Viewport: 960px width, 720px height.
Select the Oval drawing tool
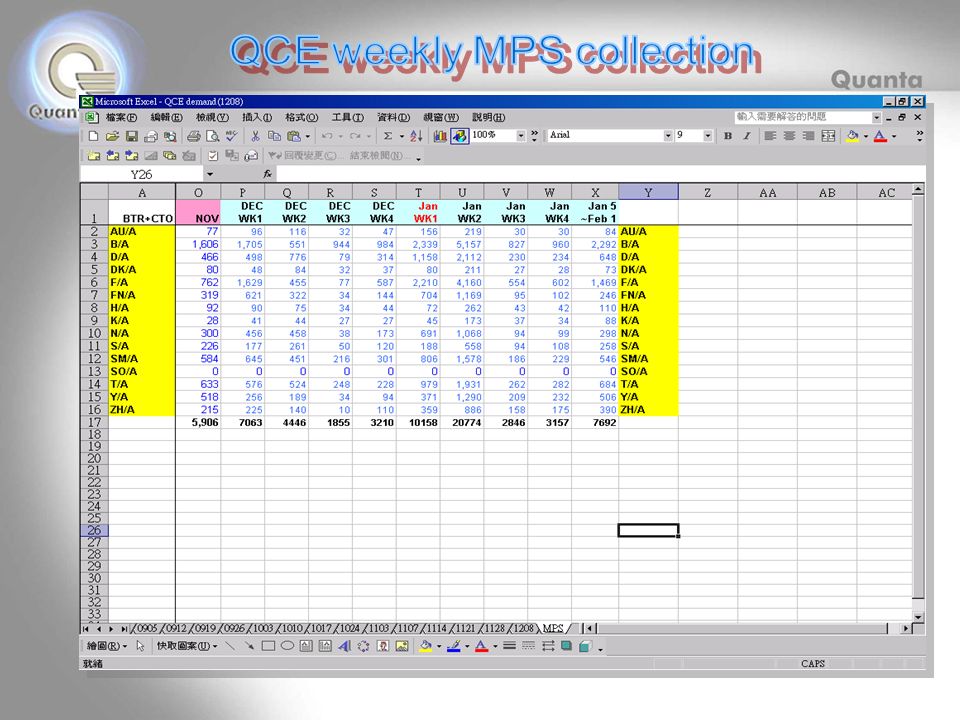pyautogui.click(x=287, y=646)
